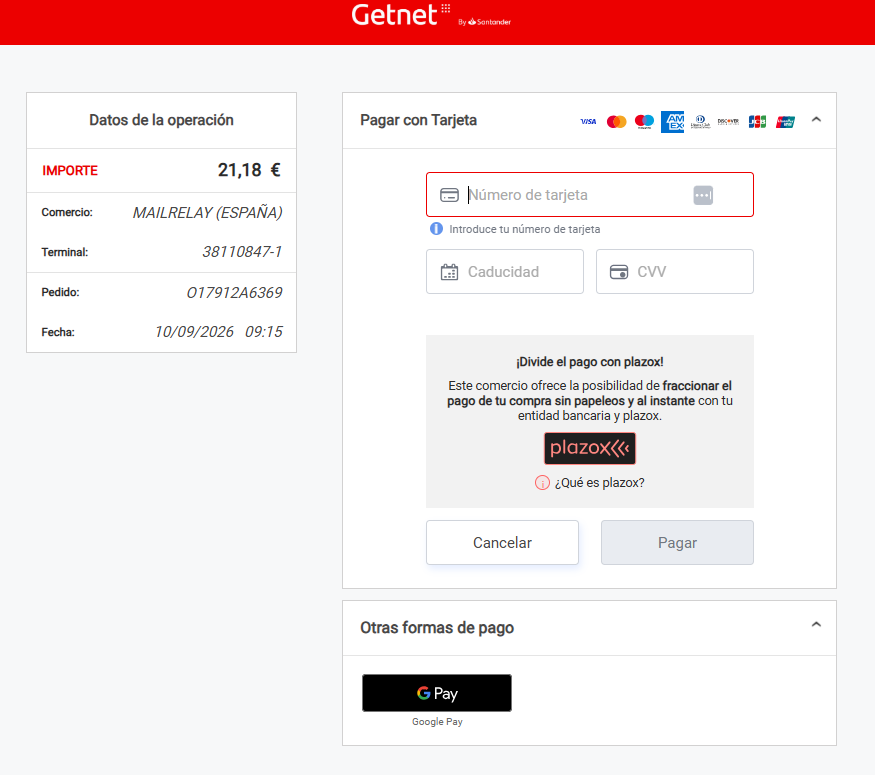Click the Comercio: label

67,212
